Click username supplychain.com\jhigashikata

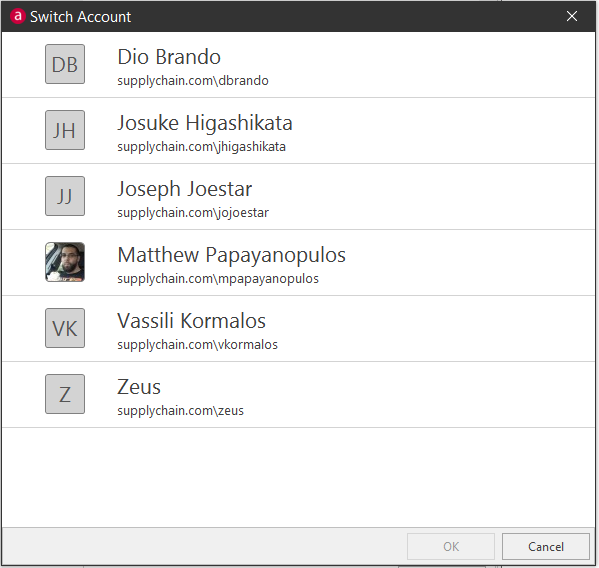point(201,147)
